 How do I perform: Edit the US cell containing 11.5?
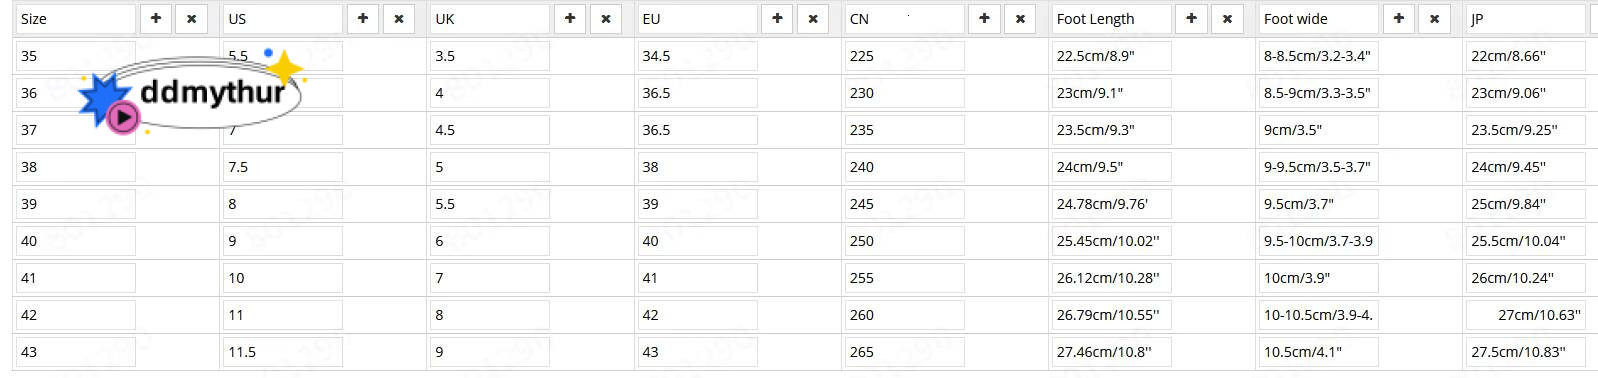click(283, 352)
